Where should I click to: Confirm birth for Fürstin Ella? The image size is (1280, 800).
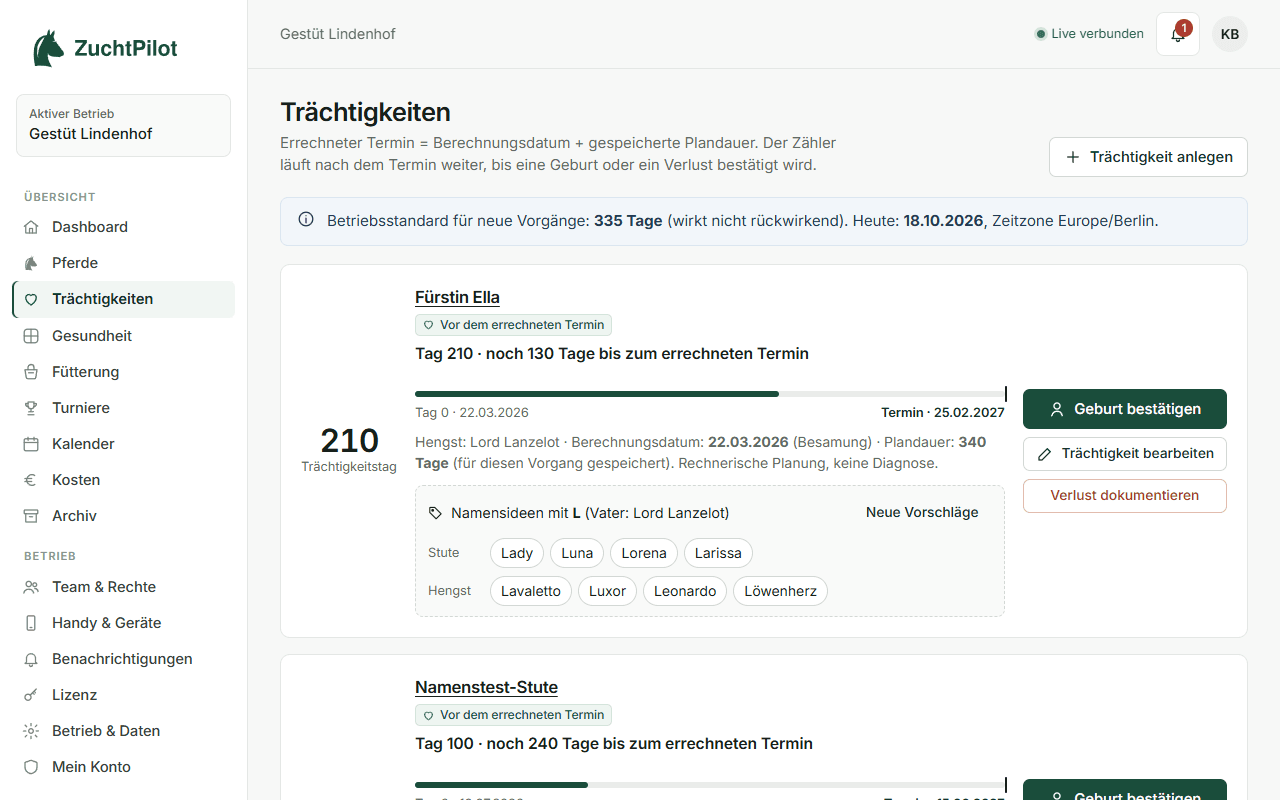click(x=1125, y=409)
